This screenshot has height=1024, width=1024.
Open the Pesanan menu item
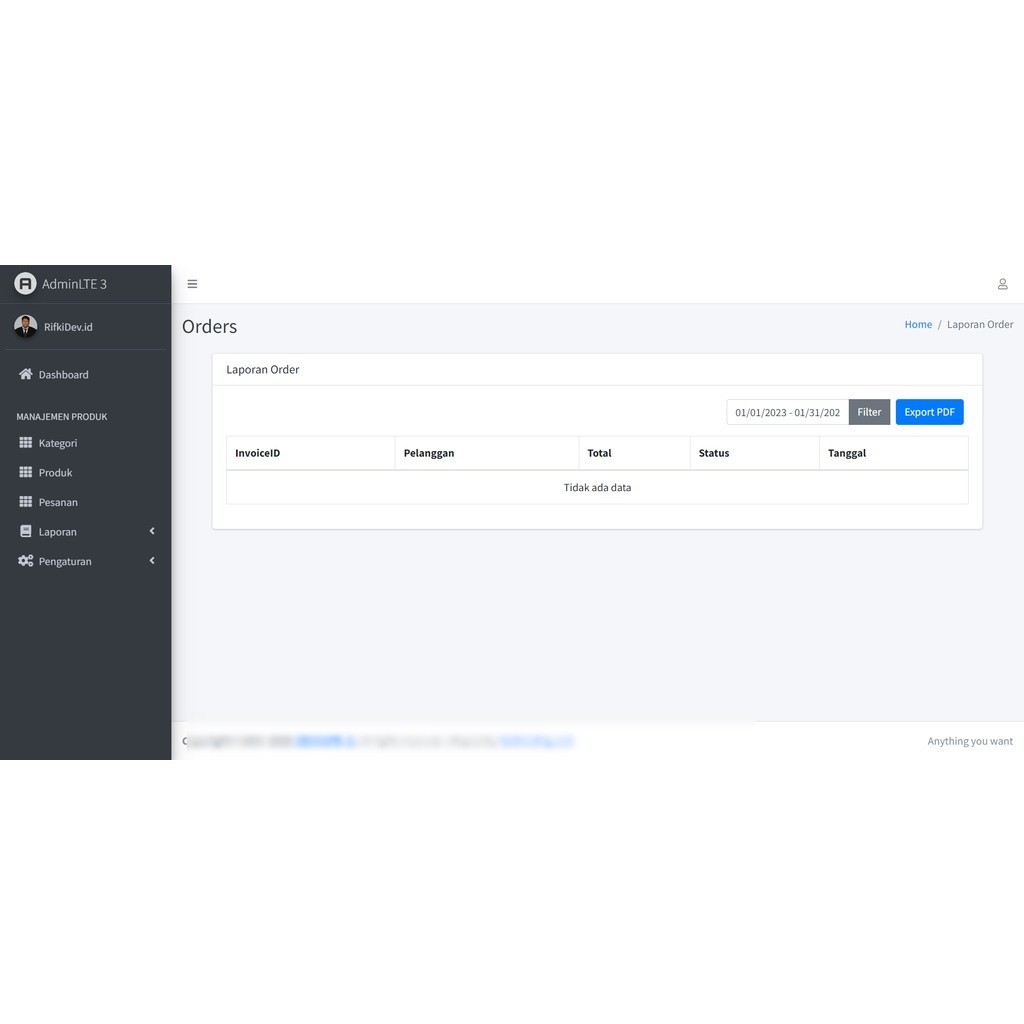click(x=86, y=502)
